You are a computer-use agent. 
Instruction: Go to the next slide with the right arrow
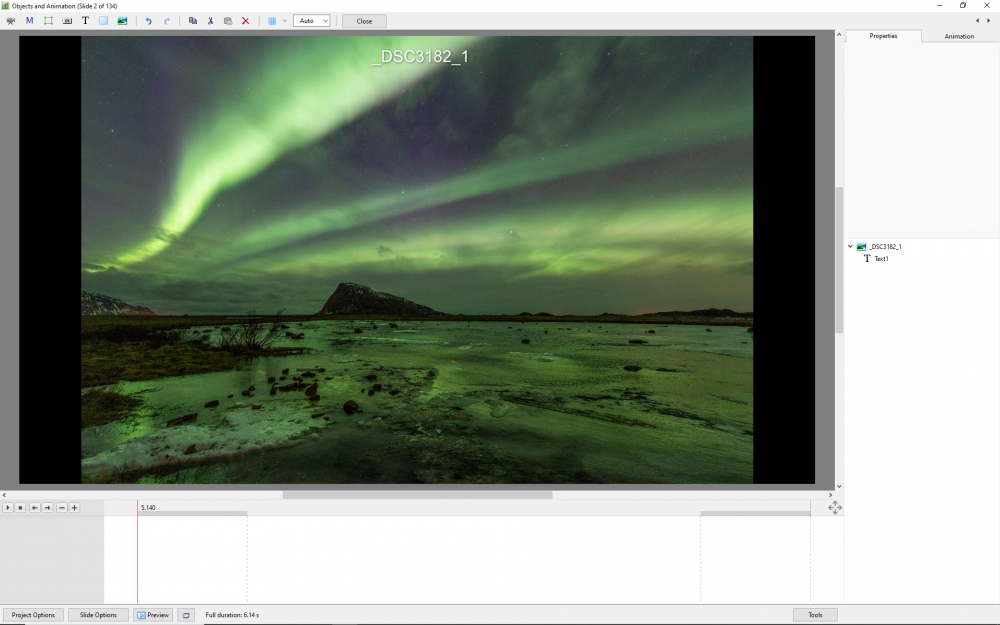pyautogui.click(x=989, y=20)
